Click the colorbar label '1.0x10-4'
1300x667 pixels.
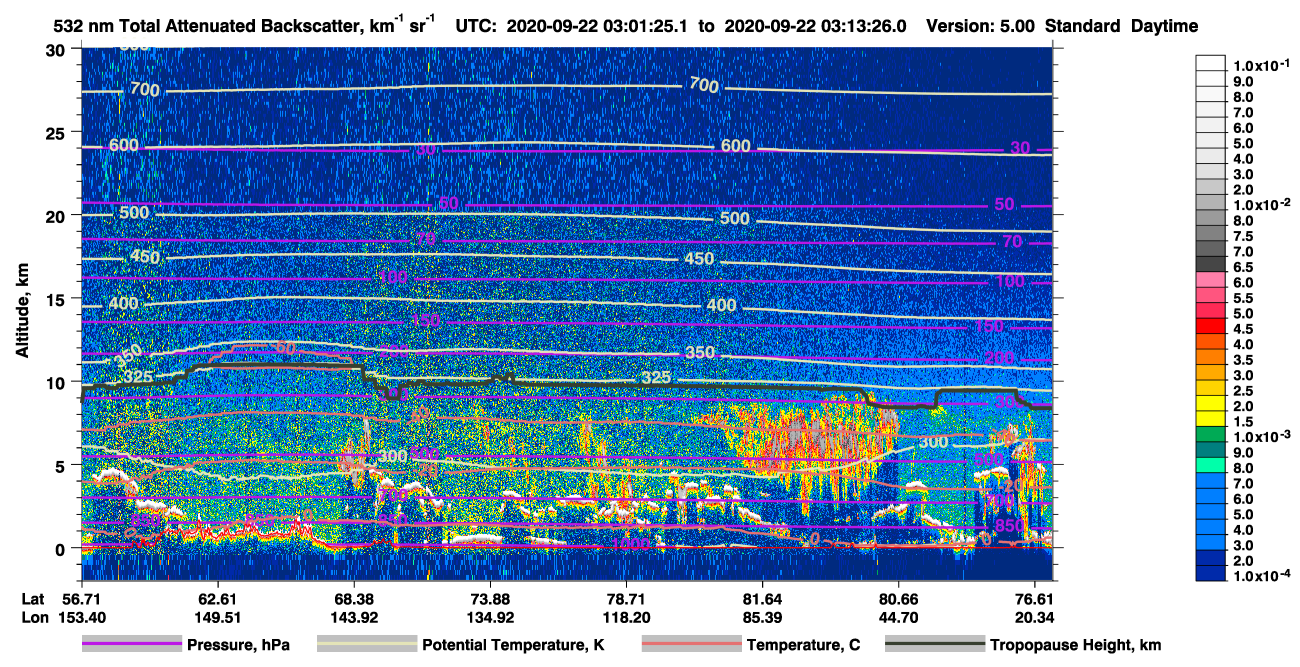click(x=1261, y=576)
